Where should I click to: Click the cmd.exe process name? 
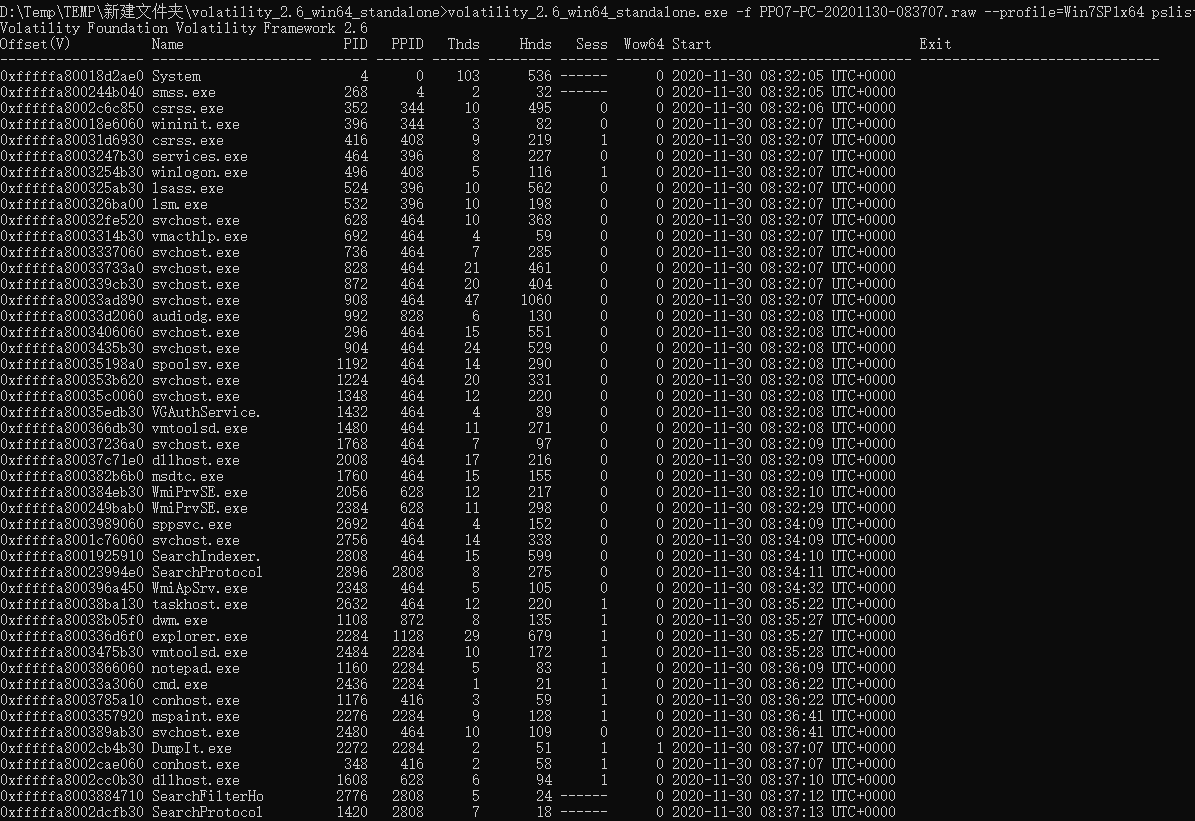coord(180,684)
